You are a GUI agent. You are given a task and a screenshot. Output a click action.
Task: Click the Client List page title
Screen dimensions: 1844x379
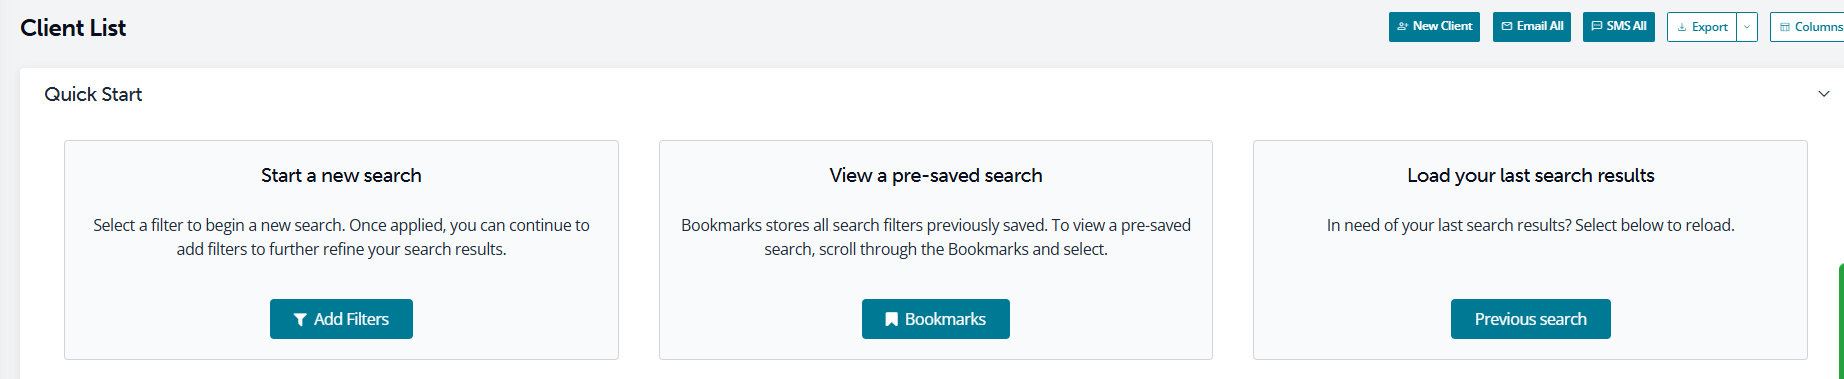coord(73,28)
